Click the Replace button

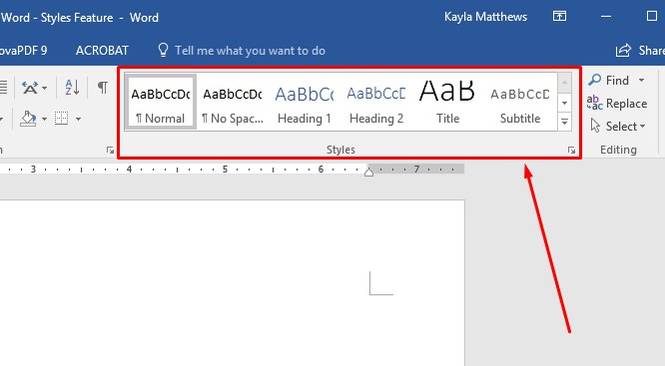click(617, 103)
